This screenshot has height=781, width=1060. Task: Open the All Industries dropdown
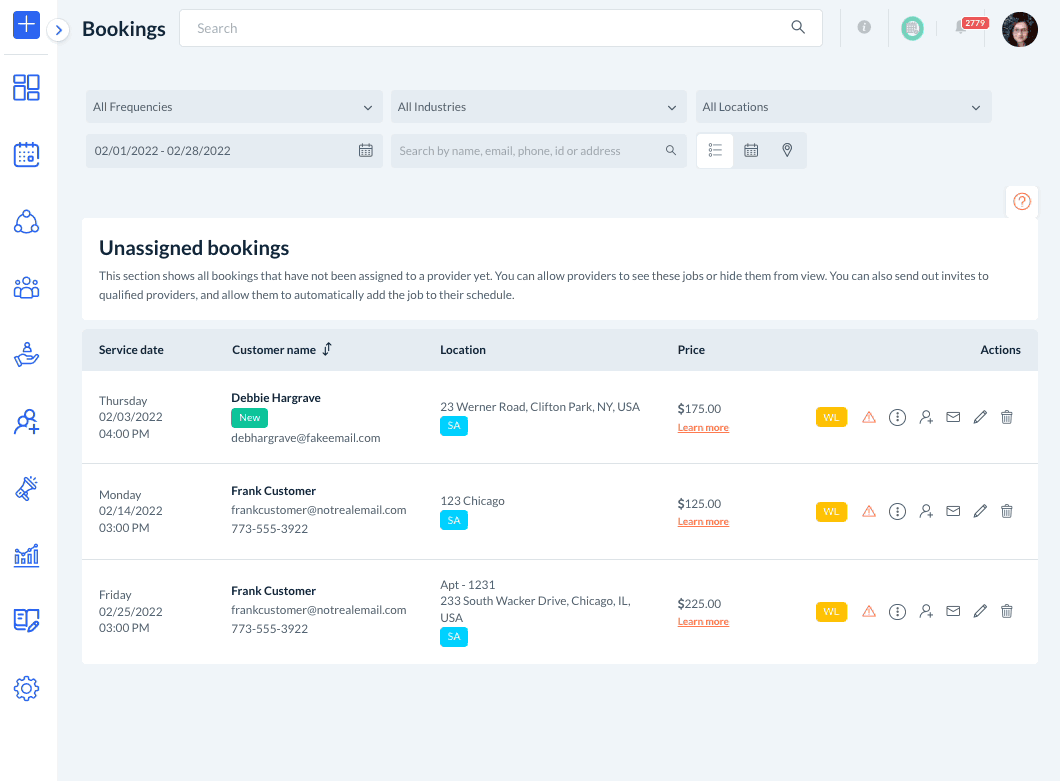coord(538,107)
